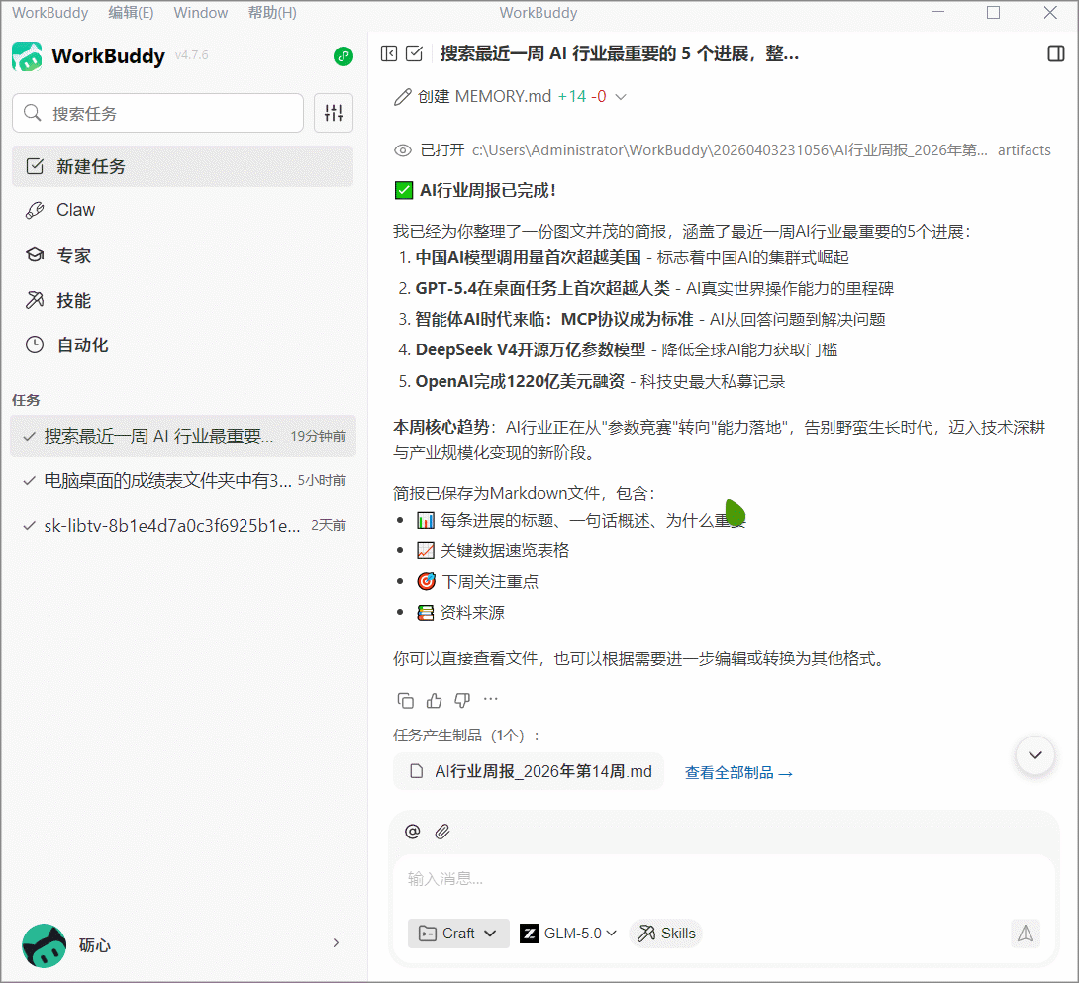Open the 帮助(H) menu
The width and height of the screenshot is (1079, 983).
point(272,13)
